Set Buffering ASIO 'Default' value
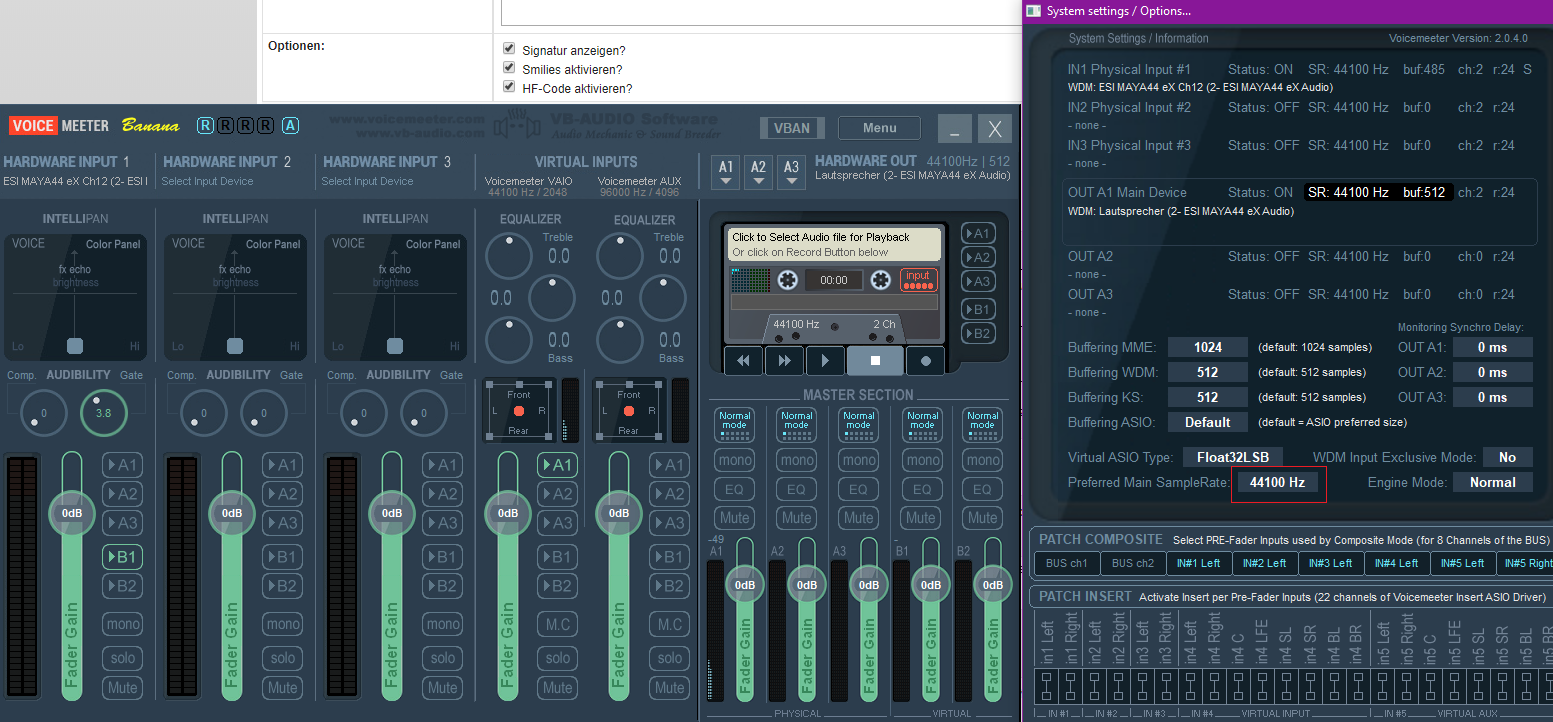The image size is (1553, 722). [1208, 422]
